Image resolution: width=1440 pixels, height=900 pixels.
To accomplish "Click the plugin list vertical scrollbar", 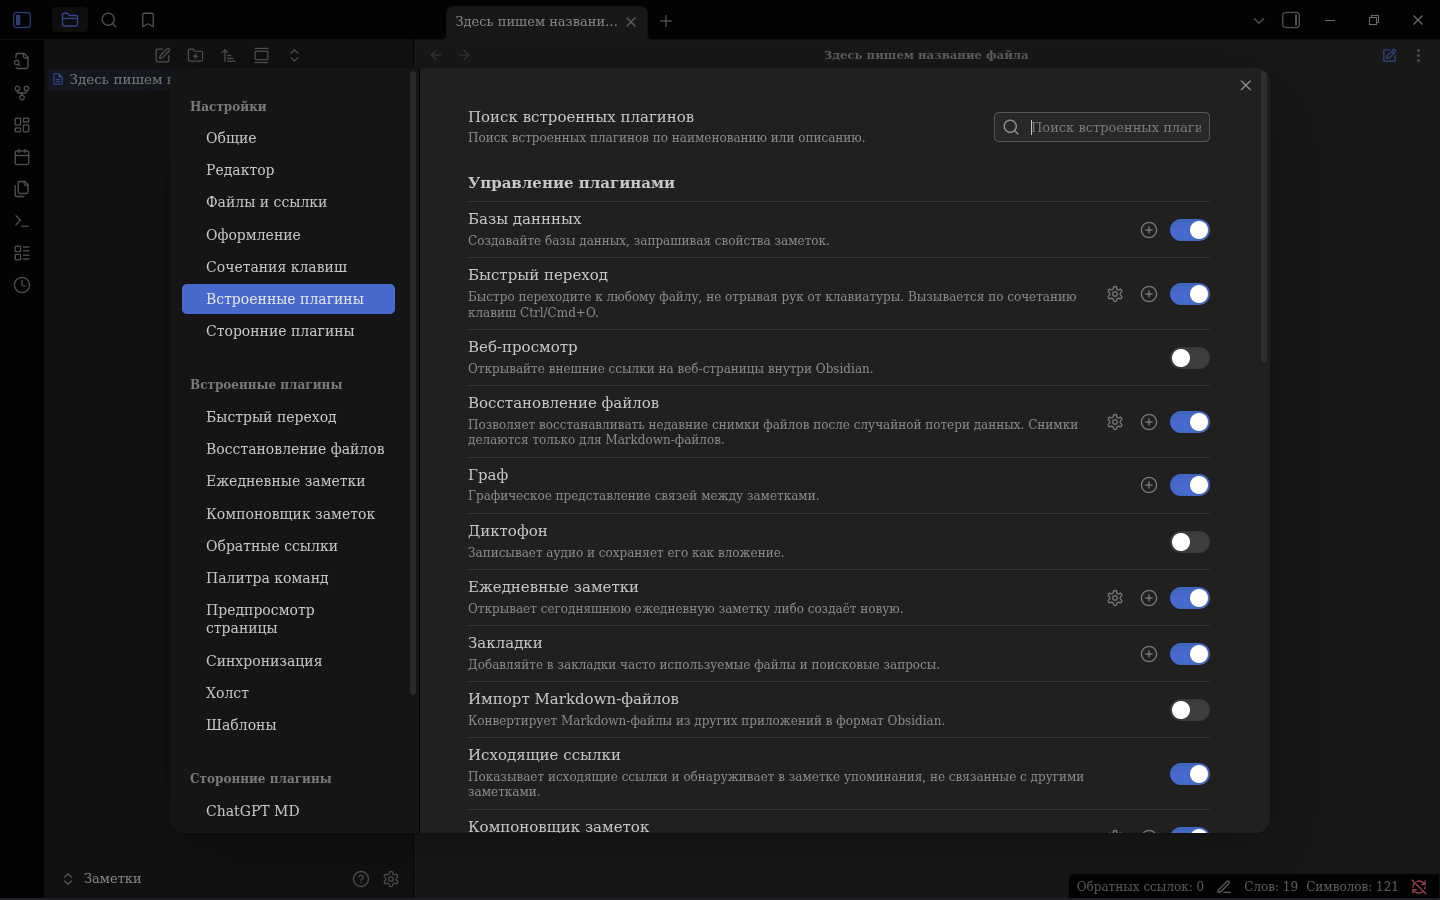I will [1264, 220].
